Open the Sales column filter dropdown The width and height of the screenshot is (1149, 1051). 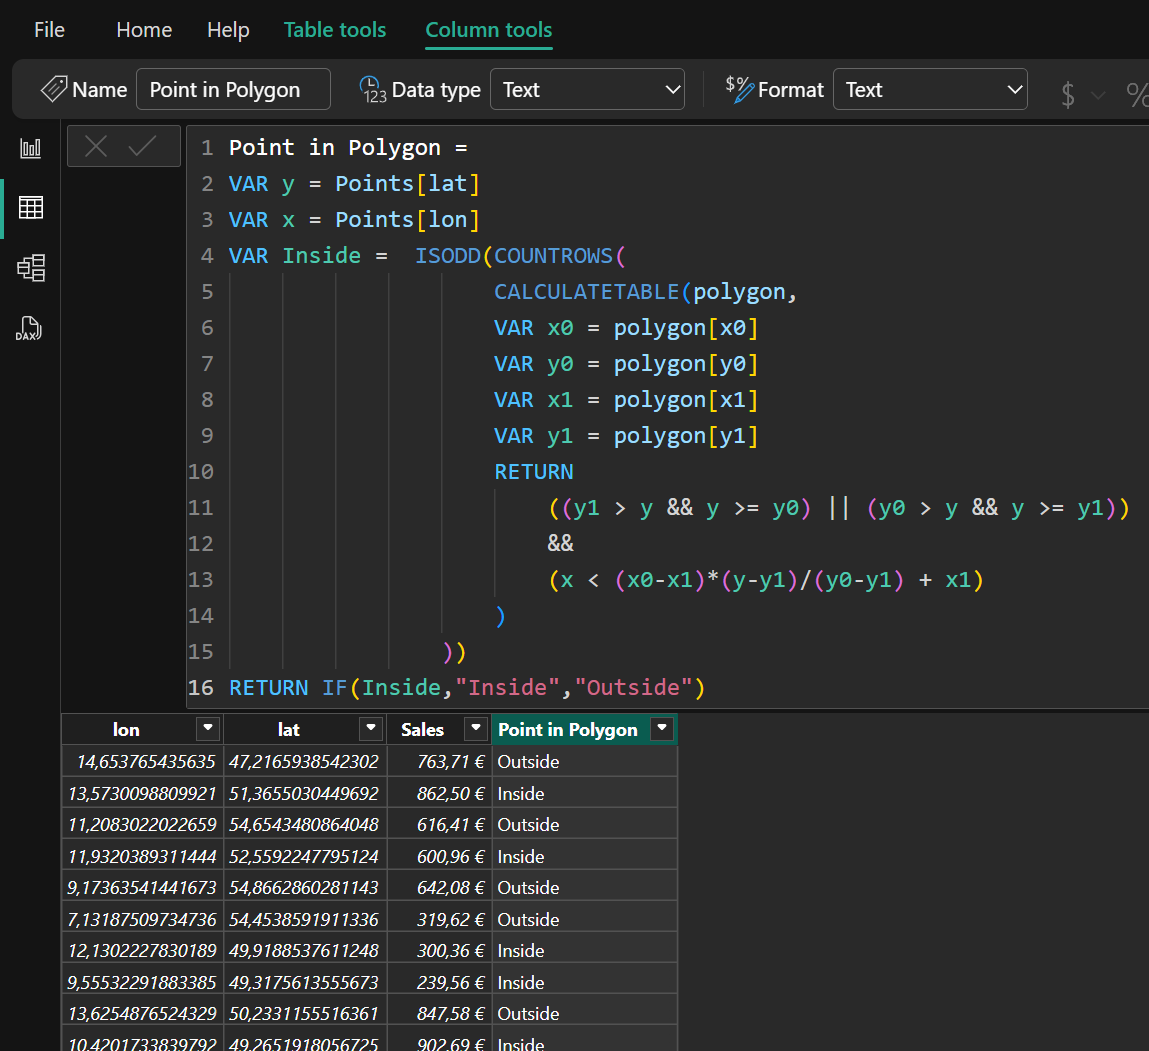click(x=476, y=729)
